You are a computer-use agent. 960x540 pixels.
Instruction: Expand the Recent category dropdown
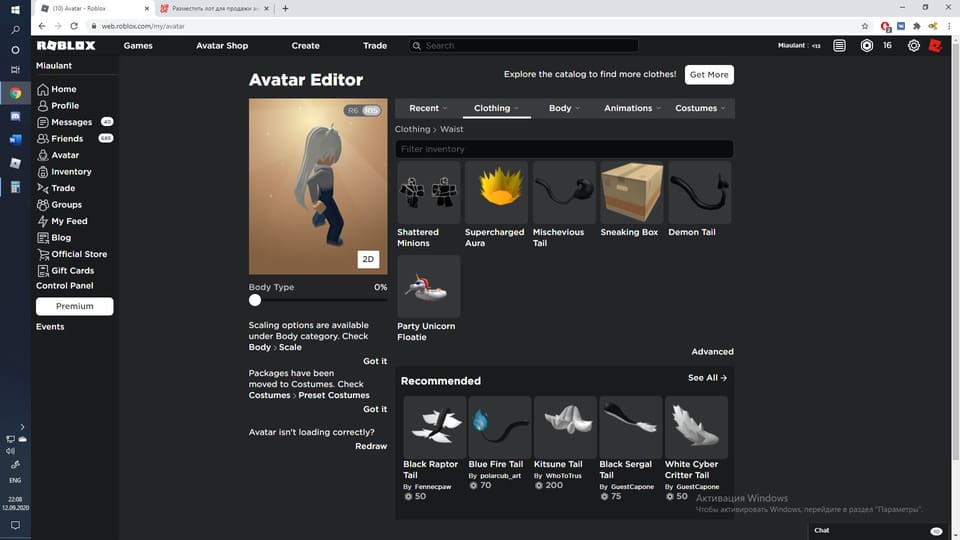(x=428, y=108)
